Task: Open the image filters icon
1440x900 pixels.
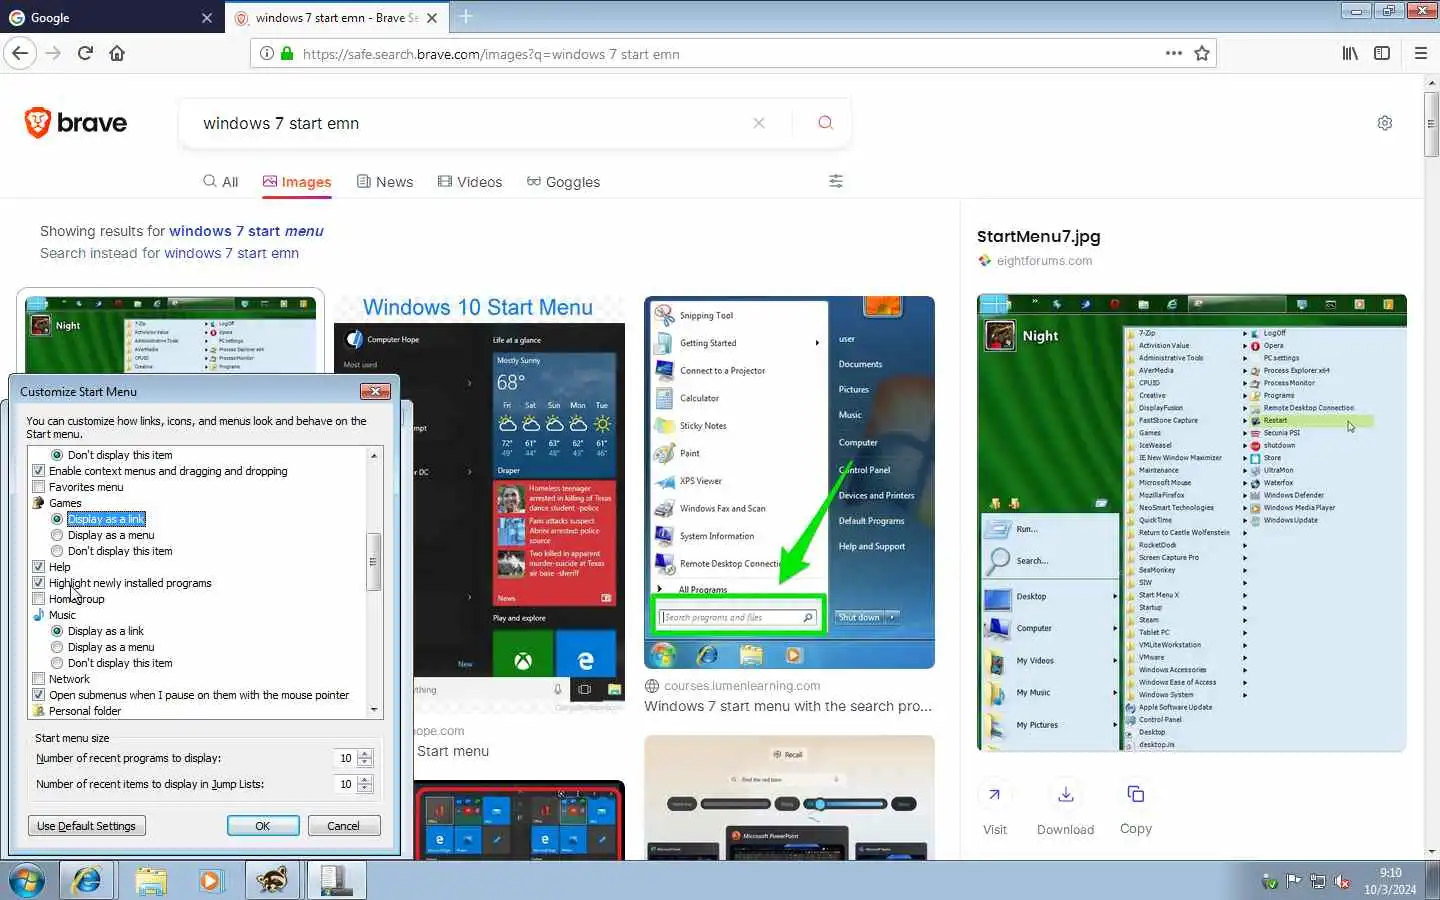Action: click(836, 181)
